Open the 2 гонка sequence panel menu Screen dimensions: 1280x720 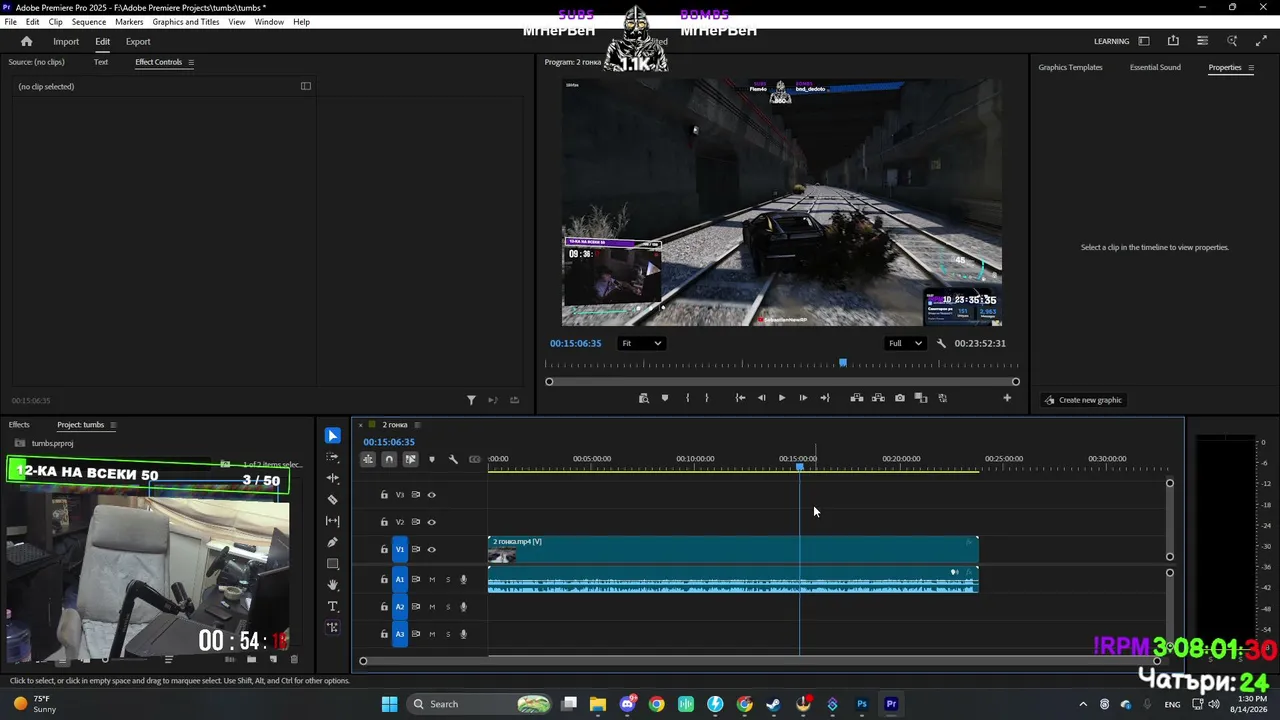tap(417, 425)
